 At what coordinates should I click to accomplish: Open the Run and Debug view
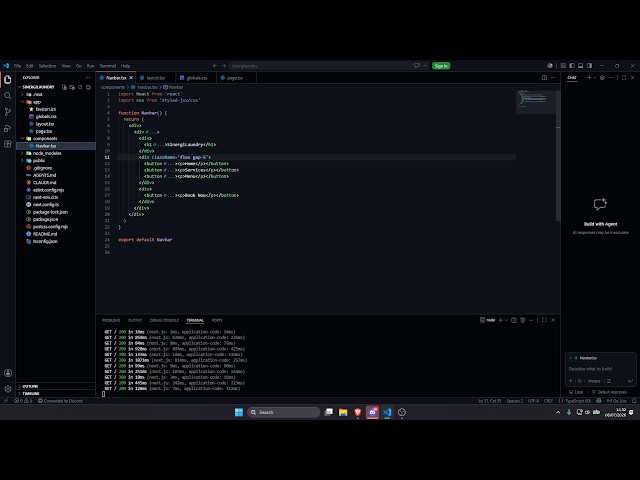tap(8, 128)
